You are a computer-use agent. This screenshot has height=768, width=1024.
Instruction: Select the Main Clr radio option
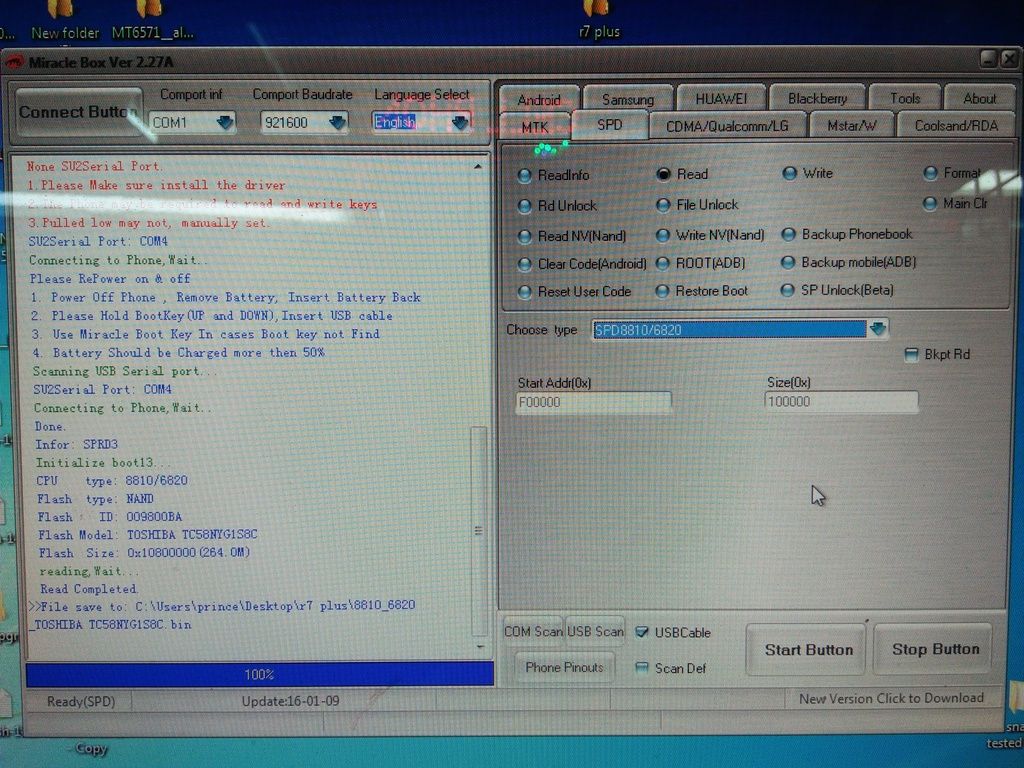tap(955, 204)
